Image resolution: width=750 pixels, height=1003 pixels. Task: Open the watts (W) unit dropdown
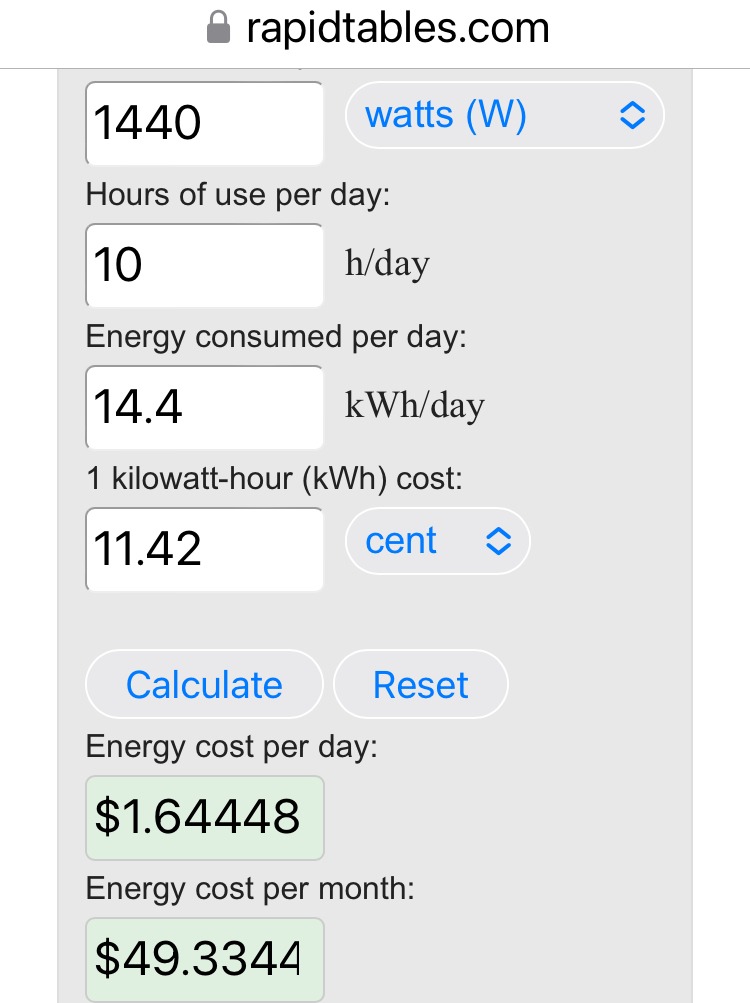(x=505, y=115)
